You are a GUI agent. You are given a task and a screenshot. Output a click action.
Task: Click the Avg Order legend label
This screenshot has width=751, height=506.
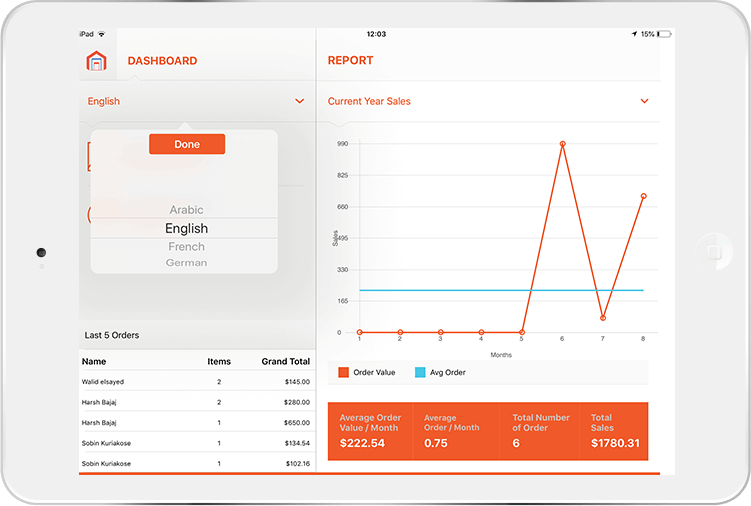(447, 372)
